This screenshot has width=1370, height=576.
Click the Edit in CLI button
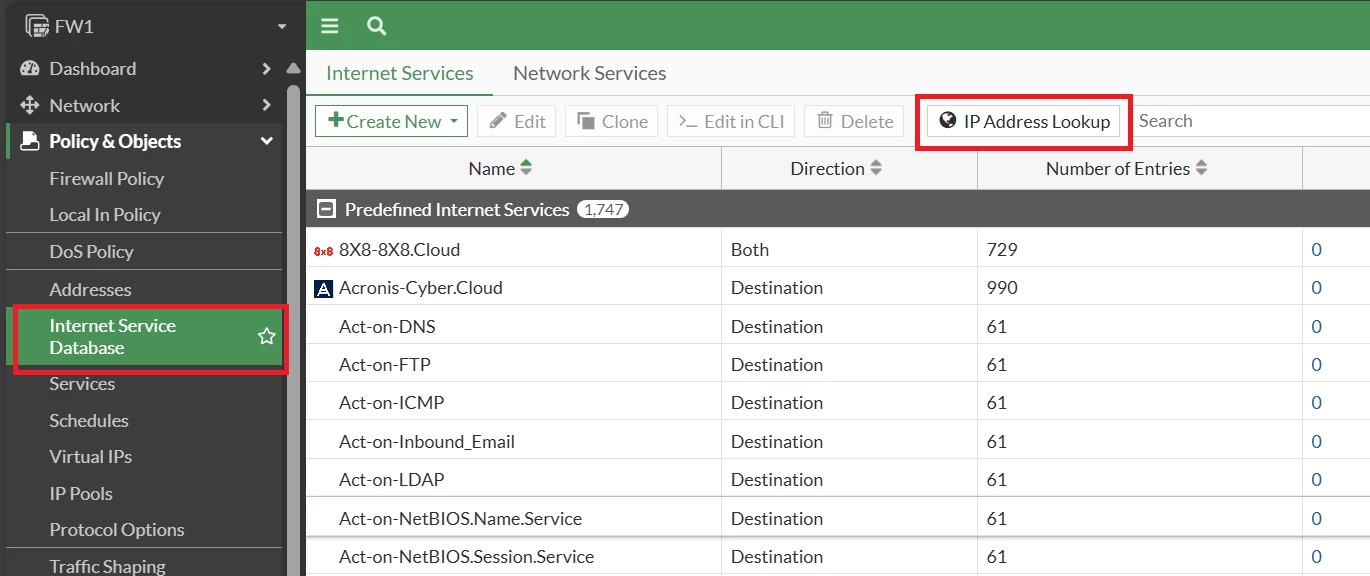click(x=731, y=121)
